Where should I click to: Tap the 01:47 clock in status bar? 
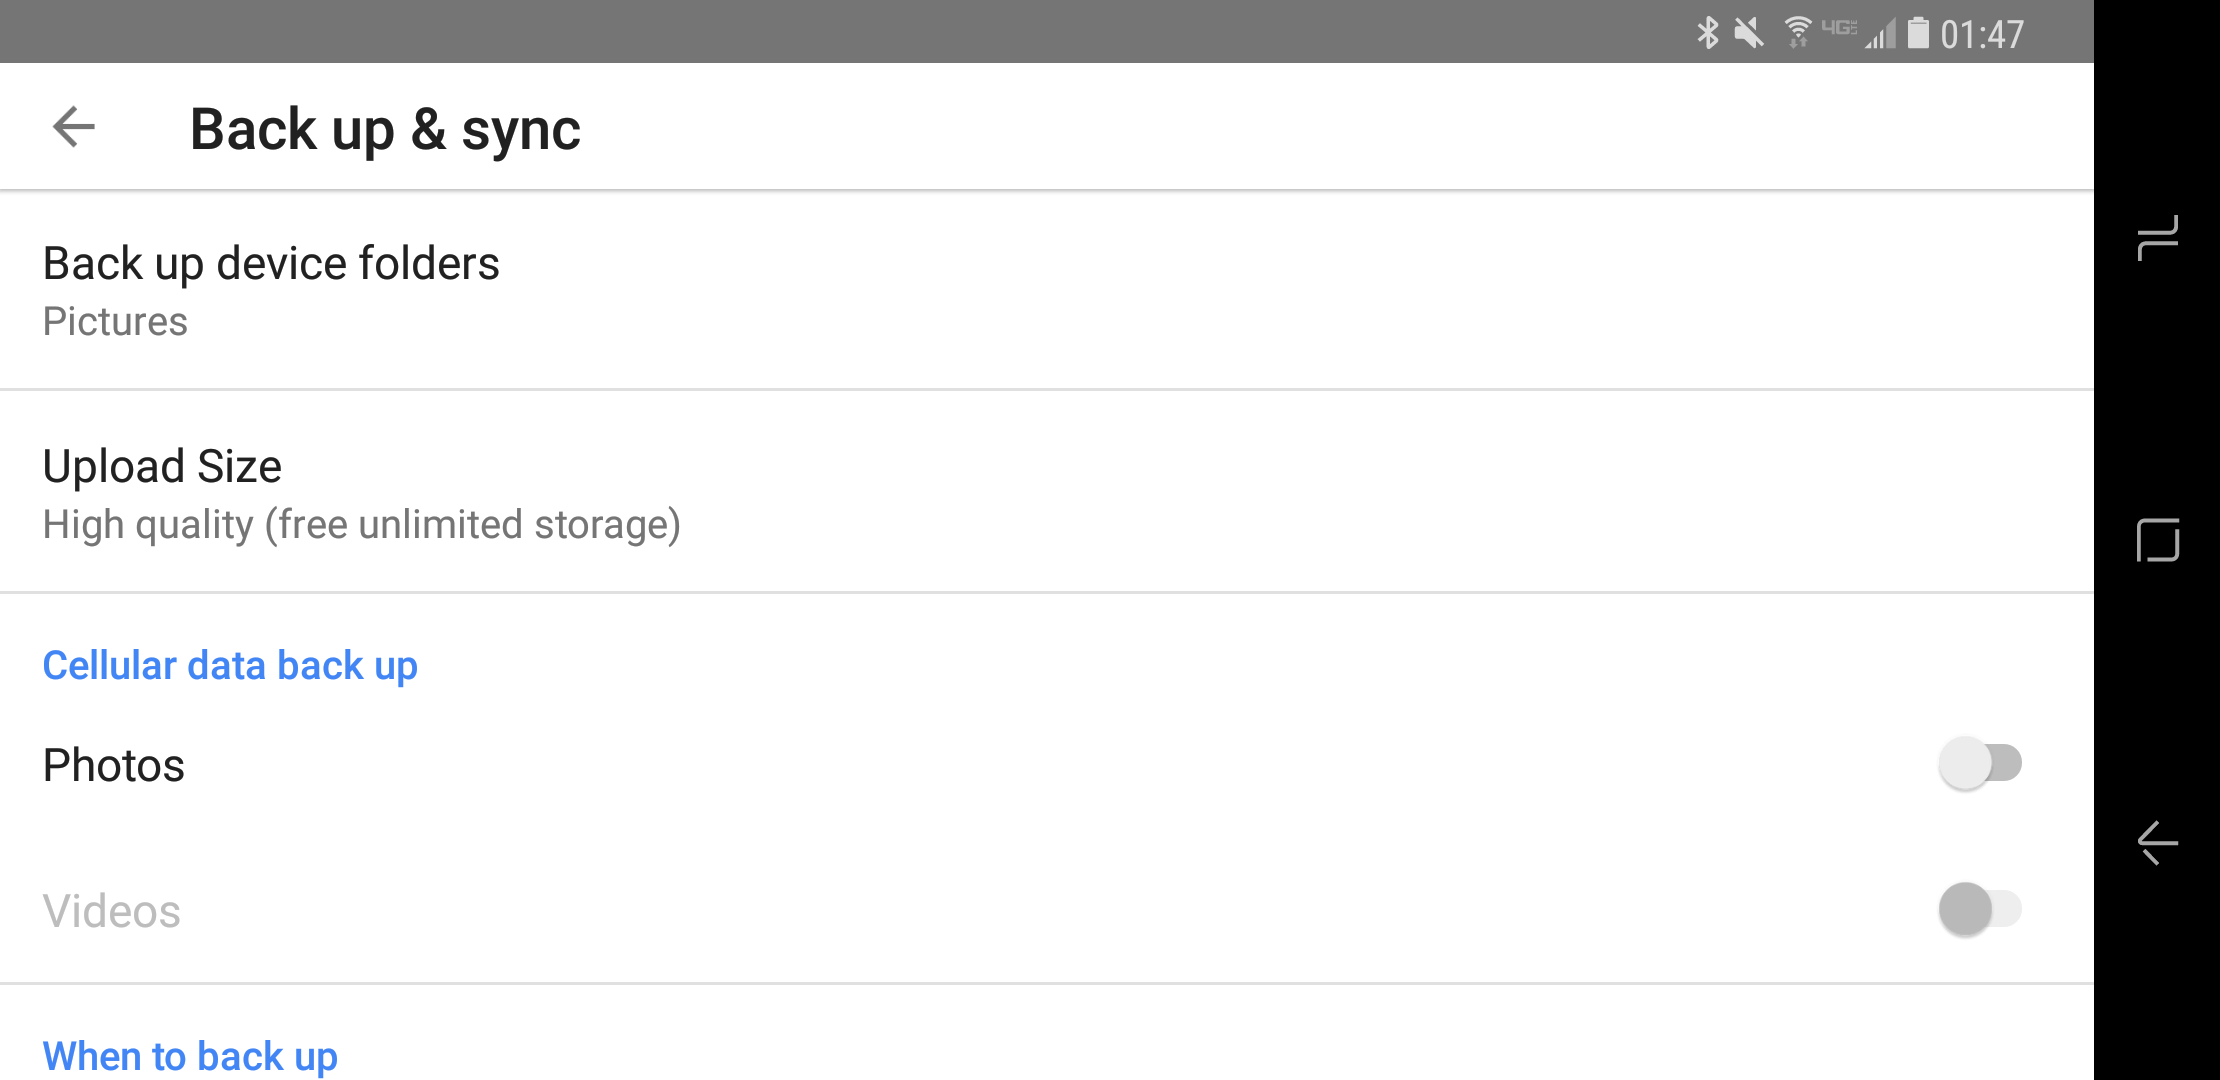coord(1982,35)
